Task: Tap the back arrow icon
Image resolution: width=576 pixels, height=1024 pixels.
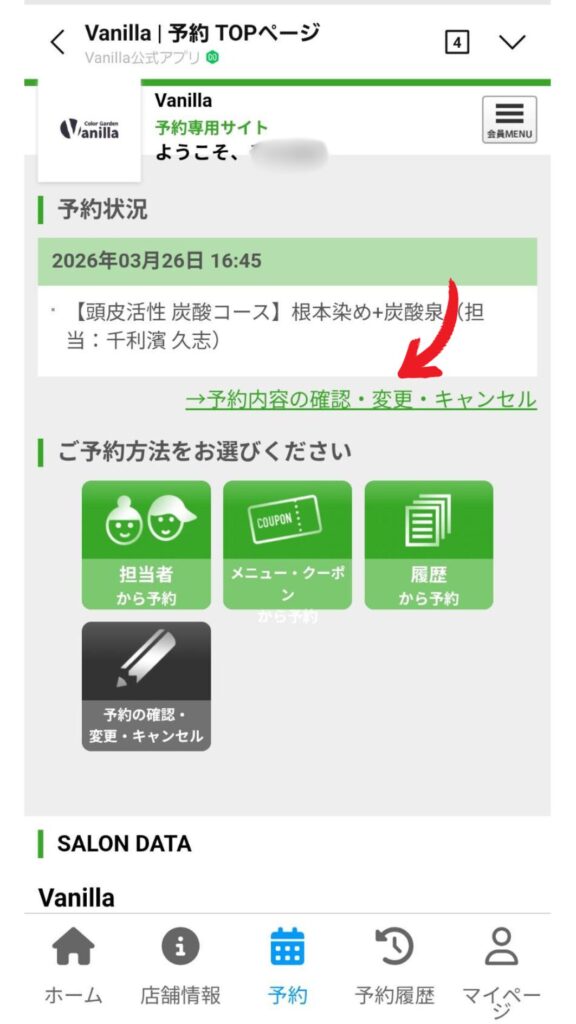Action: pos(57,42)
